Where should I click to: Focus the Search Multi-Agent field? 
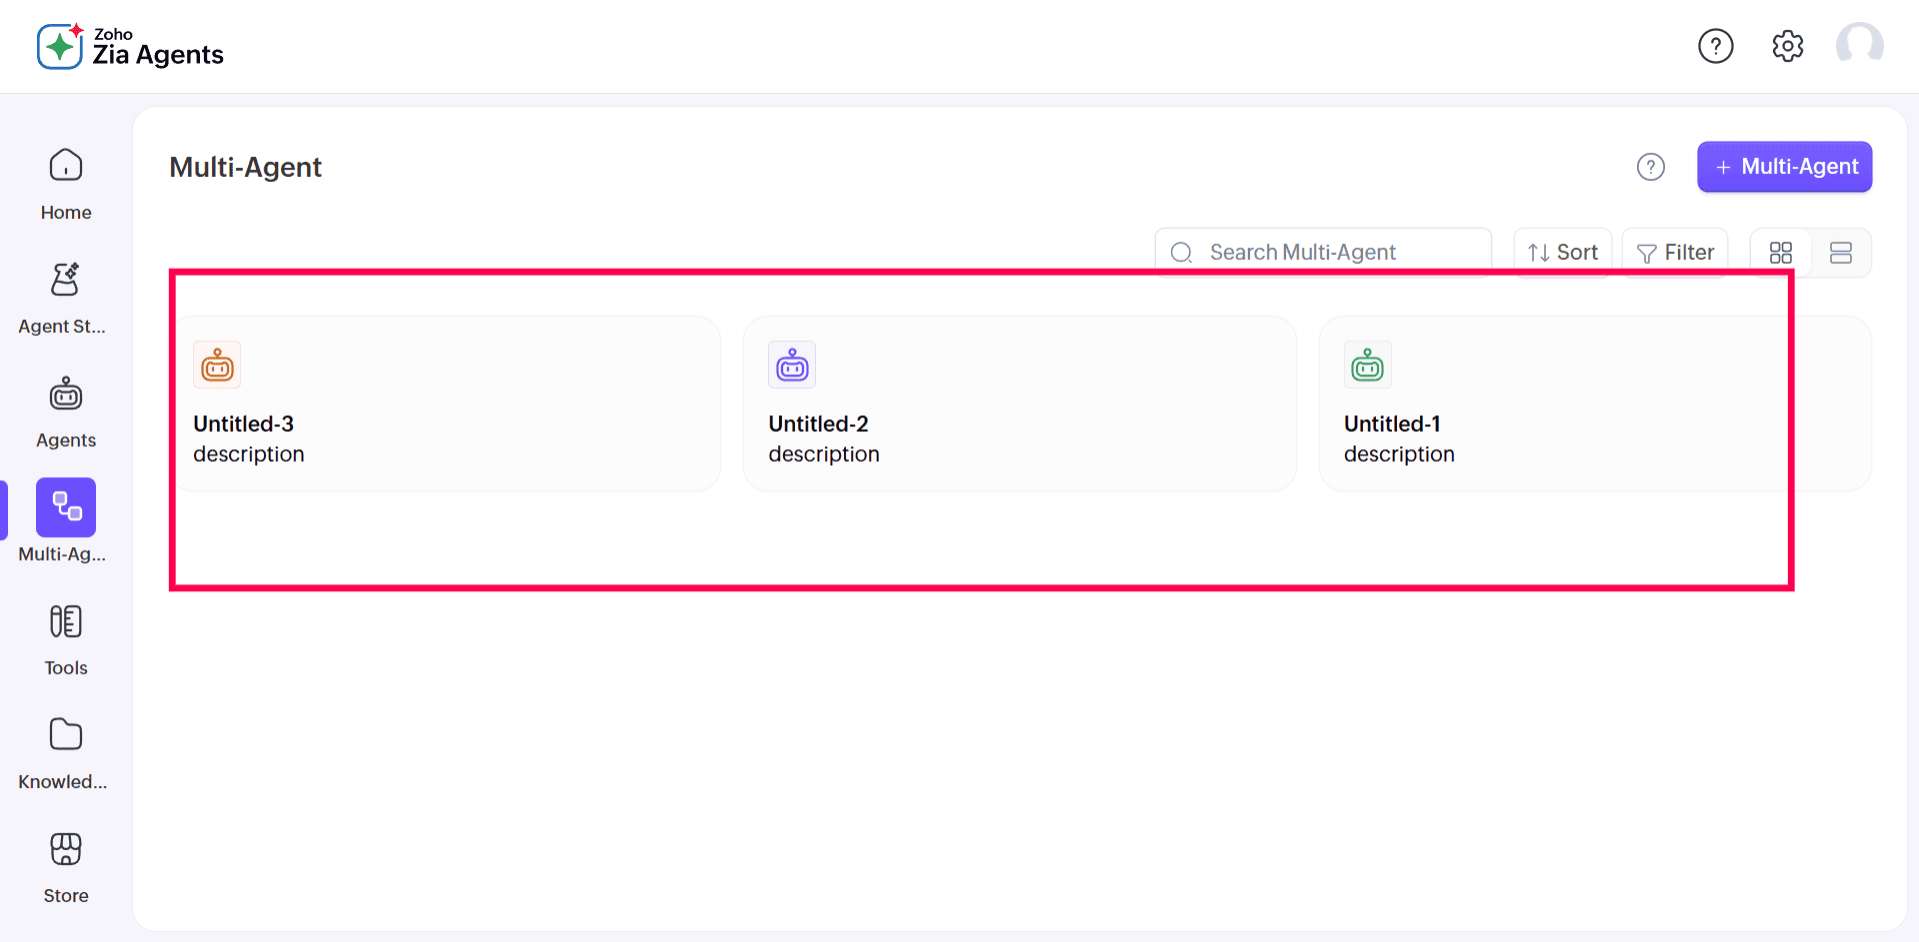[1322, 253]
